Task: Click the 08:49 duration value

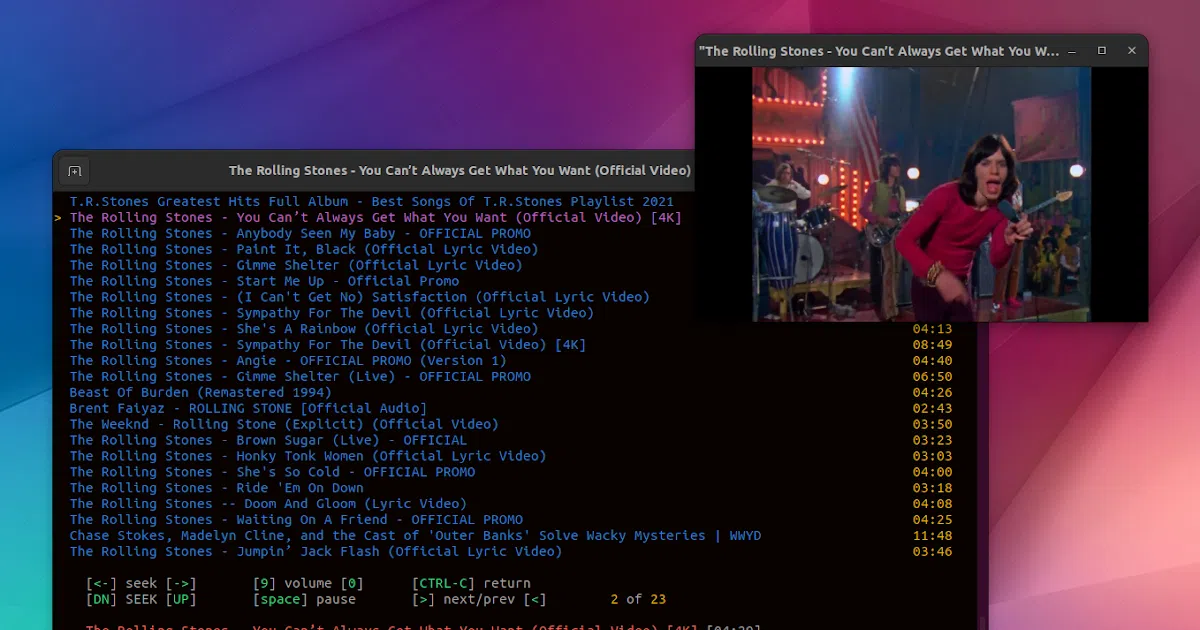Action: click(932, 345)
